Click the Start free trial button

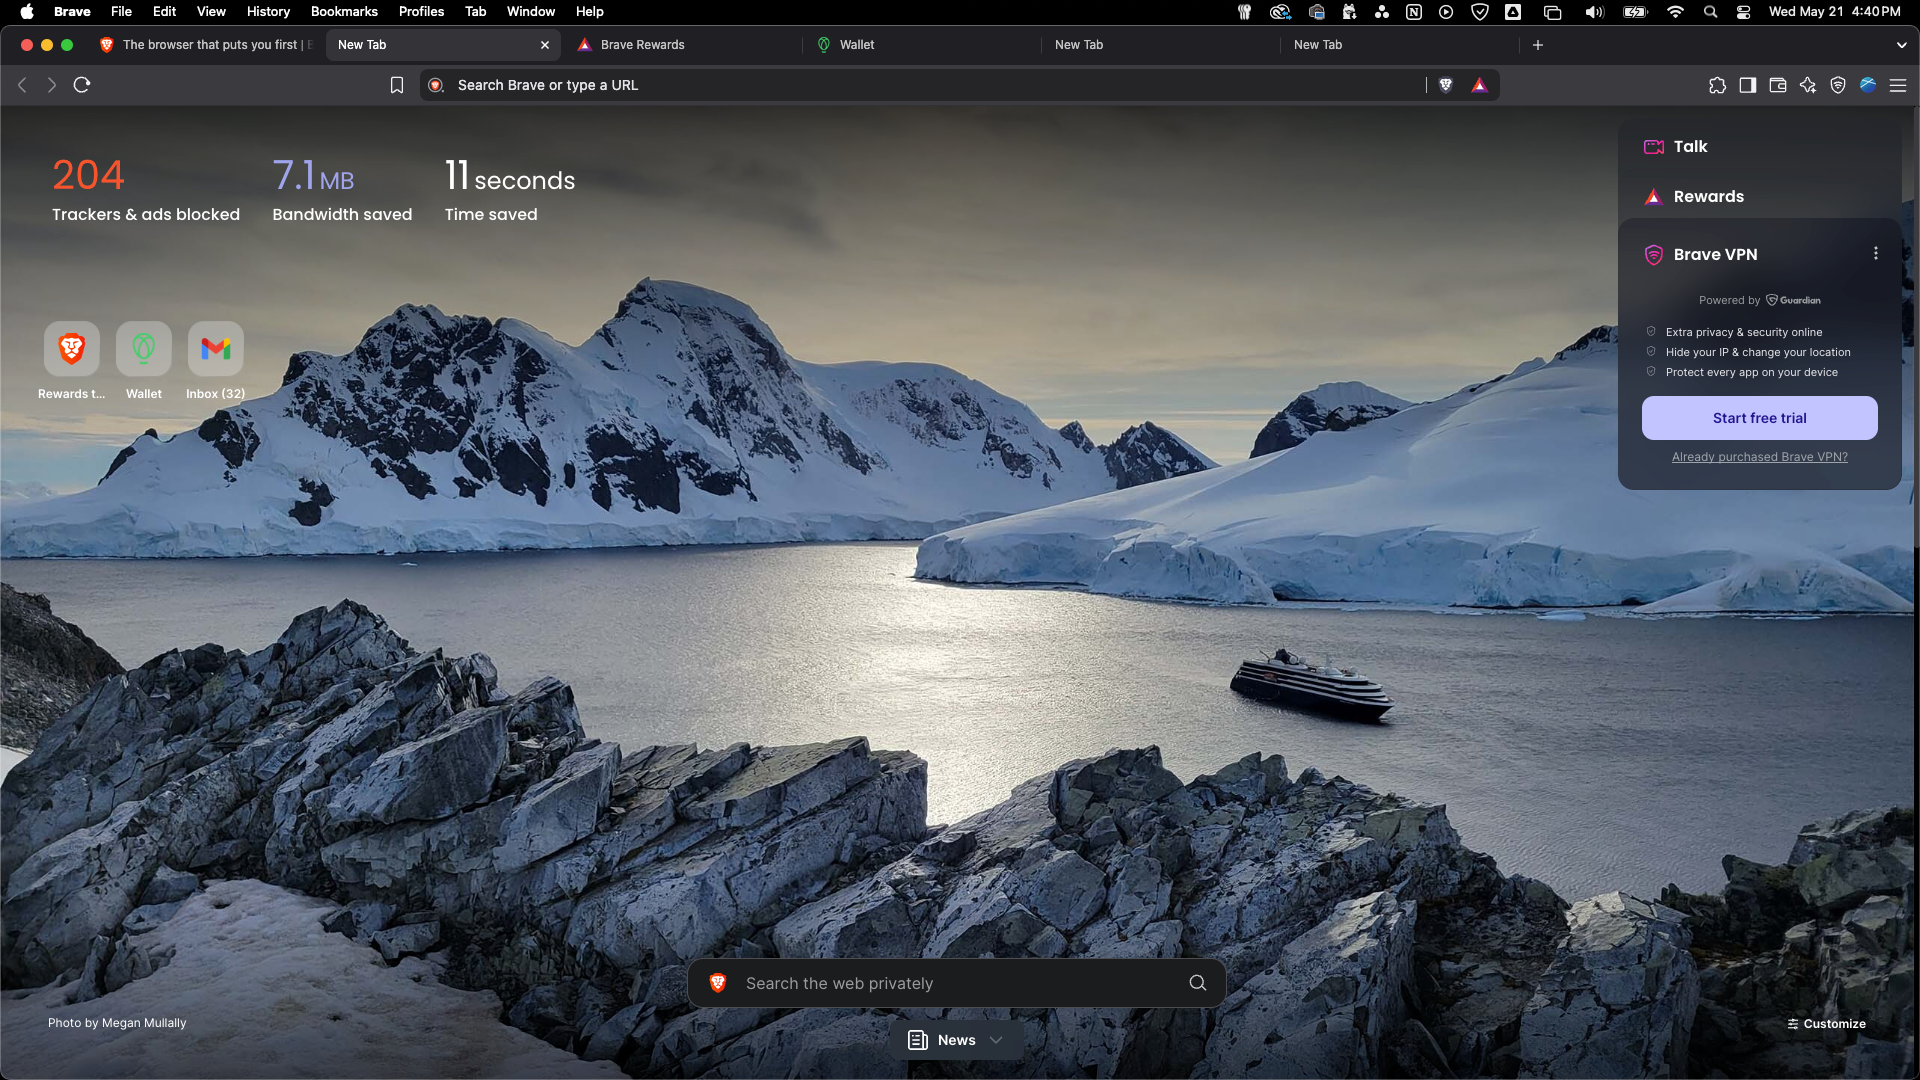click(x=1759, y=417)
